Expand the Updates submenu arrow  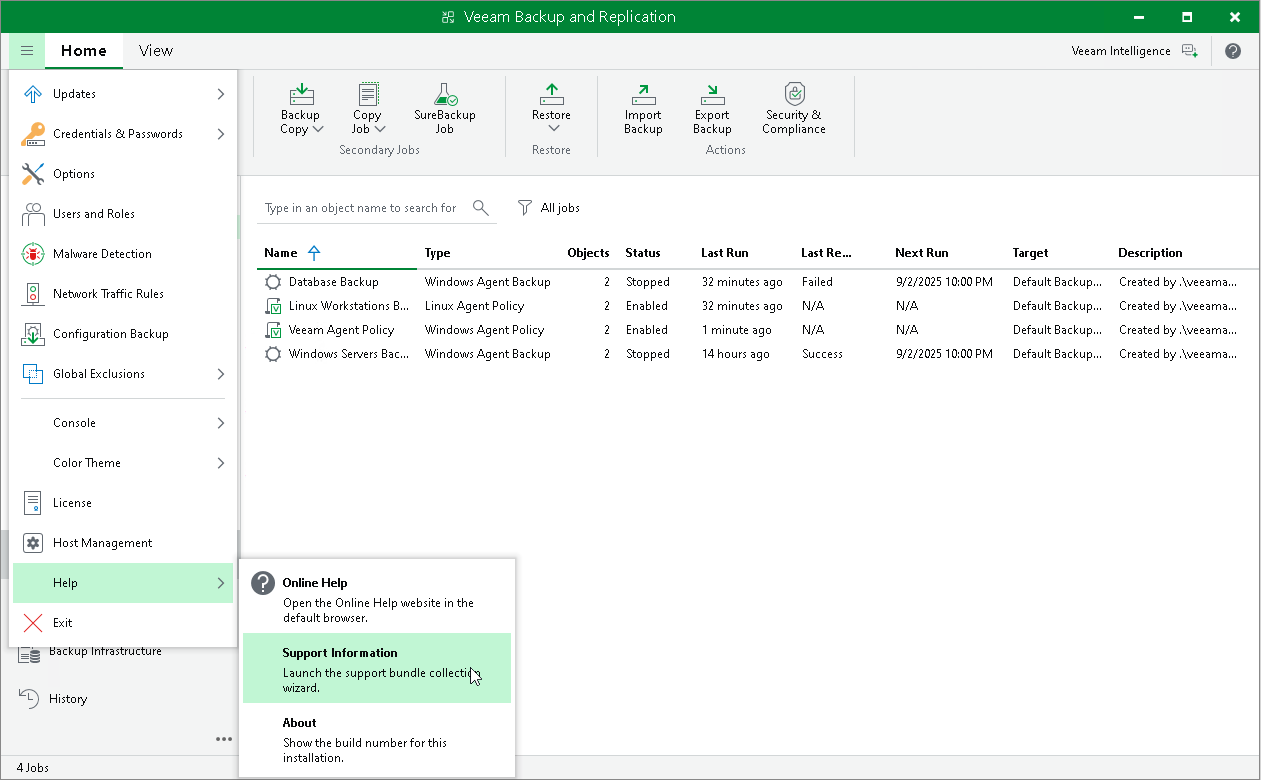pos(220,94)
